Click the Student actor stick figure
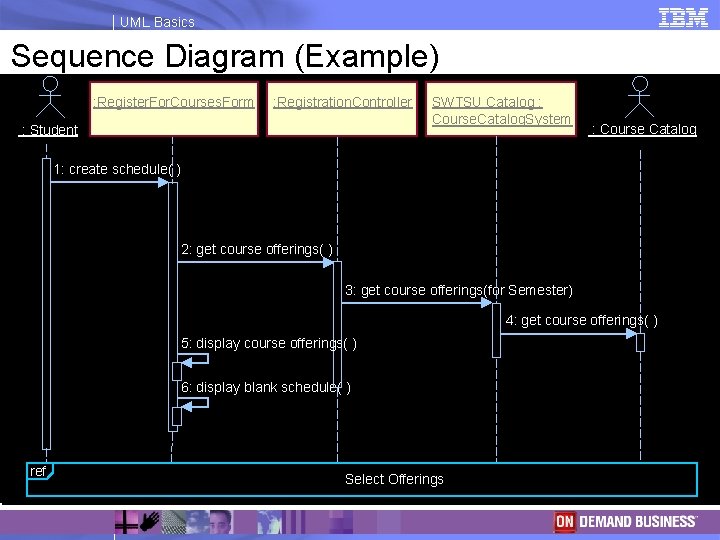 pyautogui.click(x=50, y=97)
